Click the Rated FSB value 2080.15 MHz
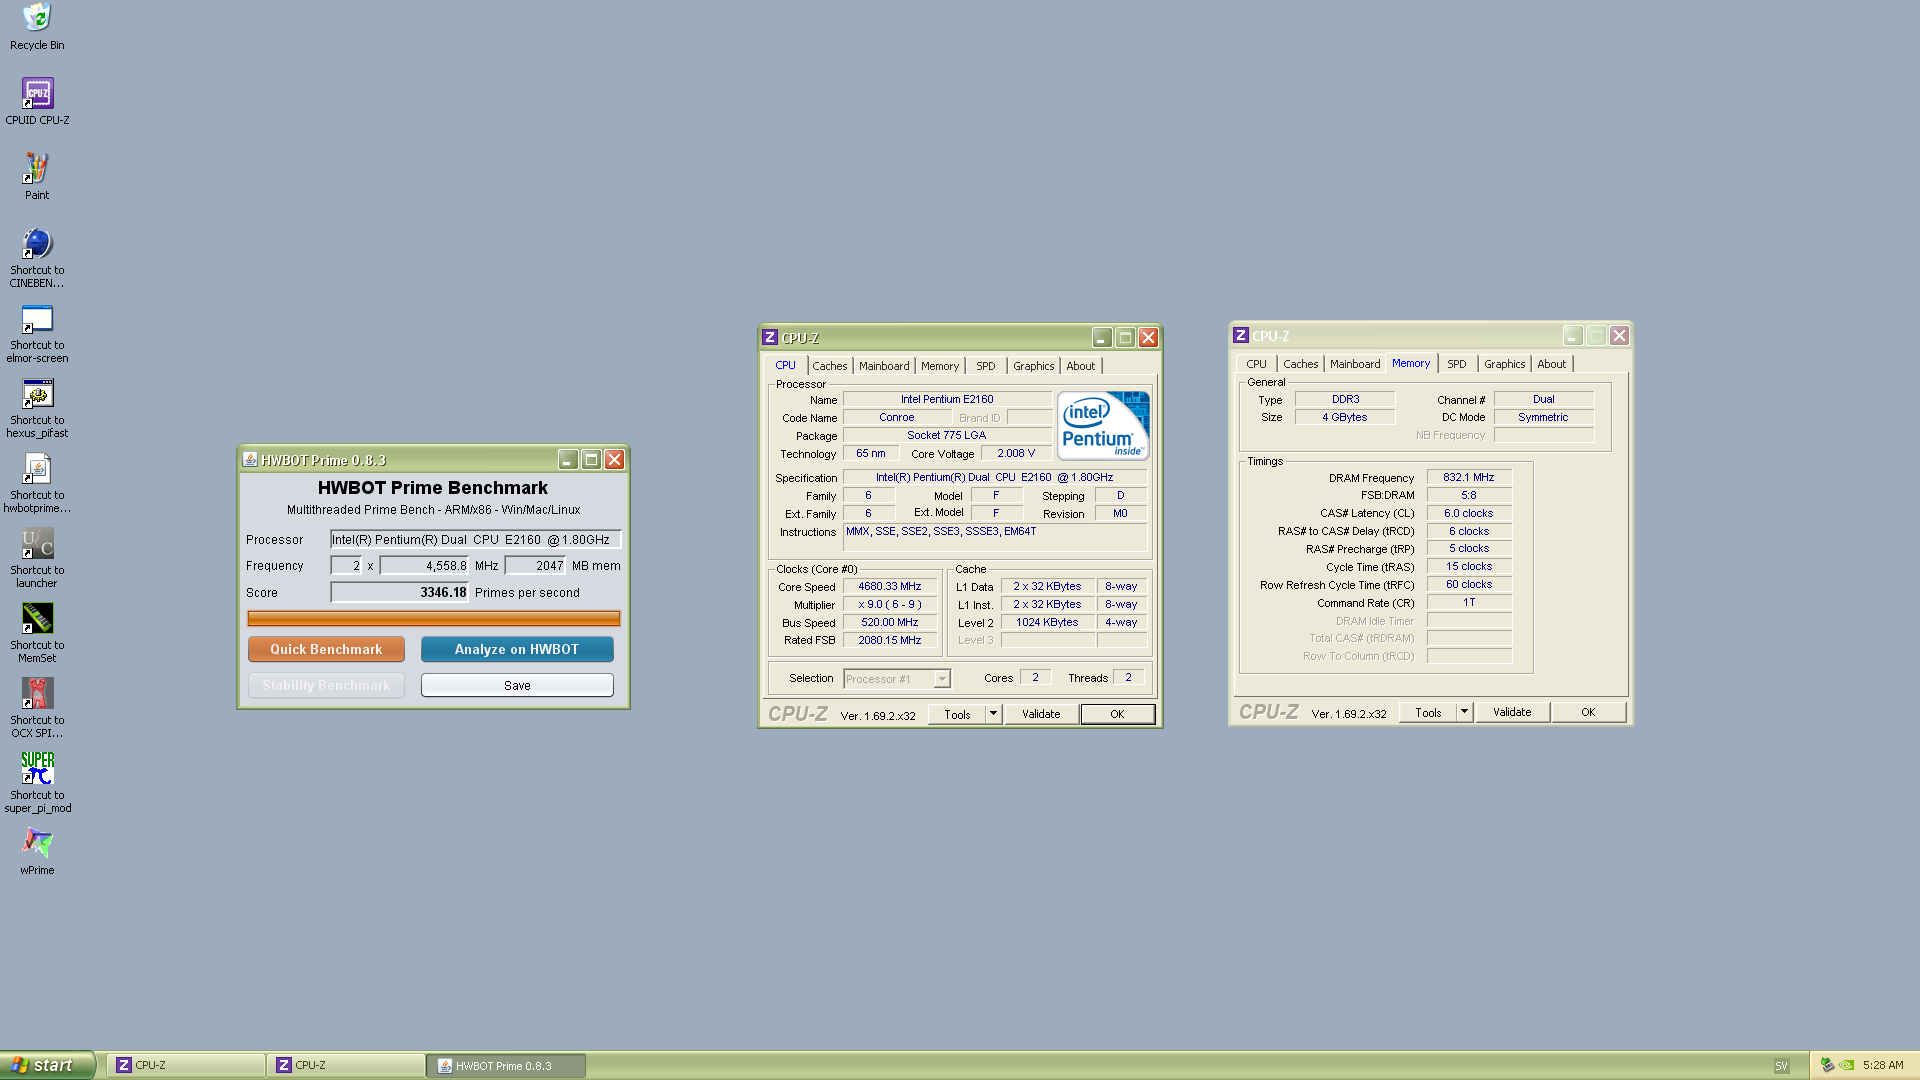 pyautogui.click(x=889, y=640)
